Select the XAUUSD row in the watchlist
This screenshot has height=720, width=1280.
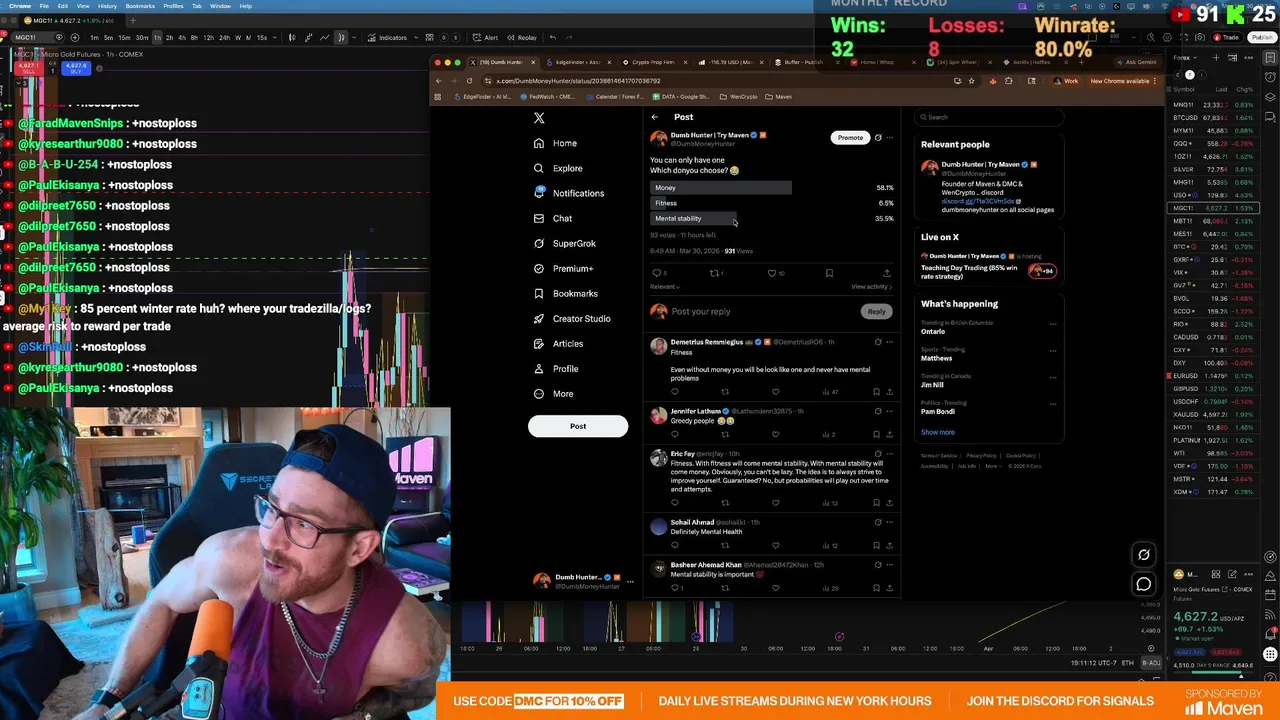(x=1213, y=414)
